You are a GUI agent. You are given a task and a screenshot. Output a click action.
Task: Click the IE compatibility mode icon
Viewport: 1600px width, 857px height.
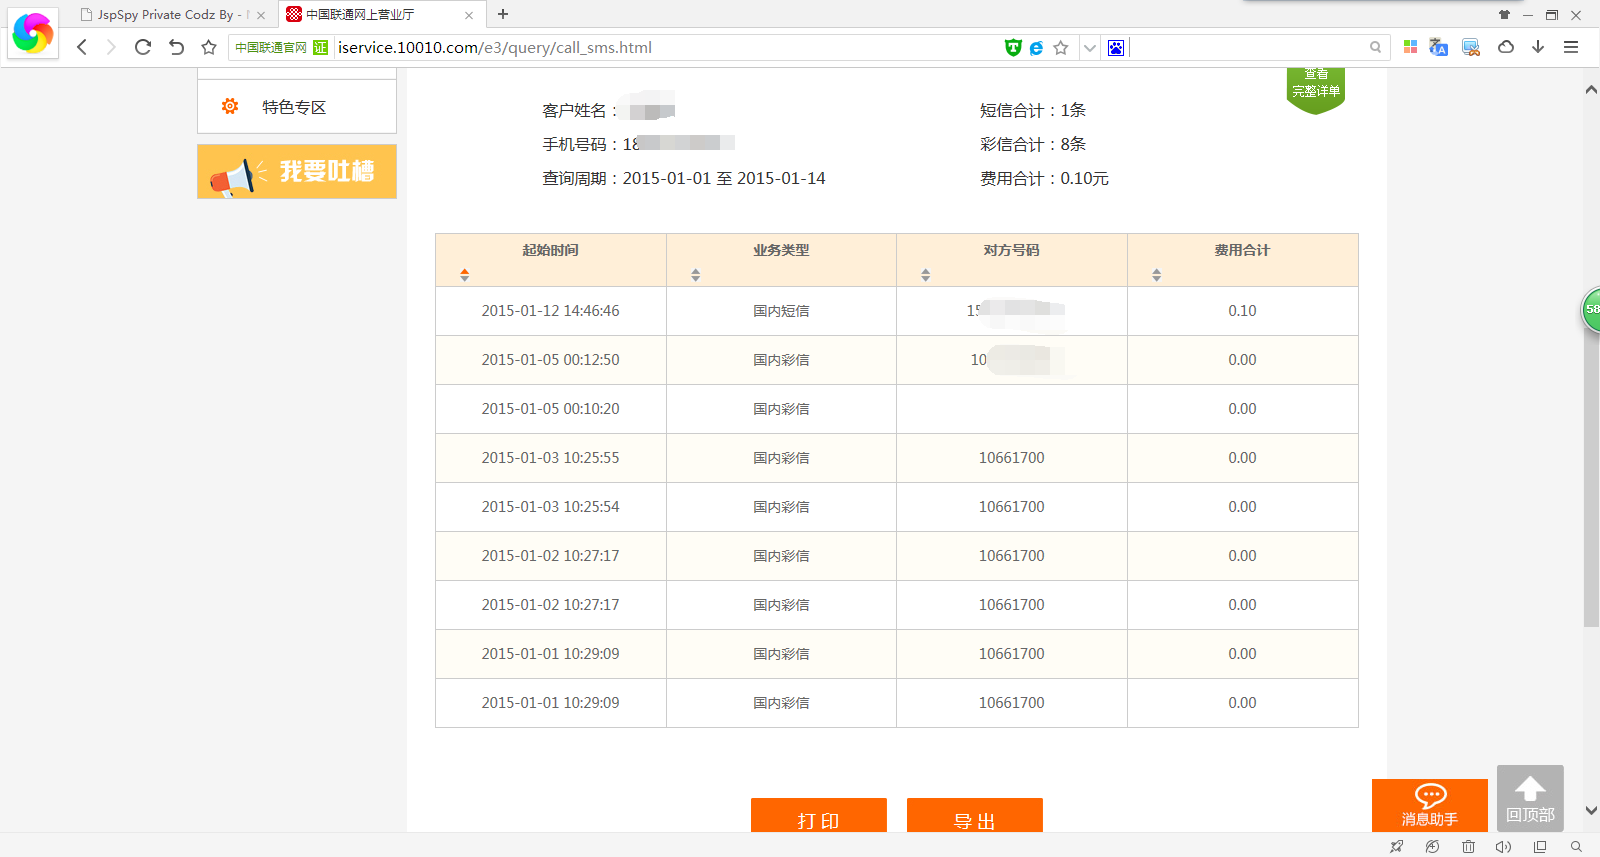[1037, 47]
